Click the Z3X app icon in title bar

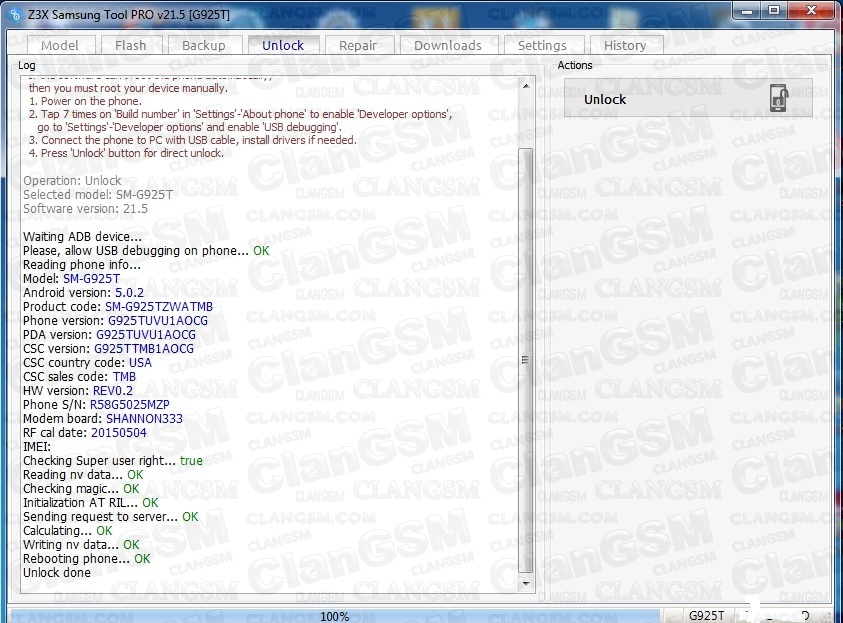(x=15, y=15)
